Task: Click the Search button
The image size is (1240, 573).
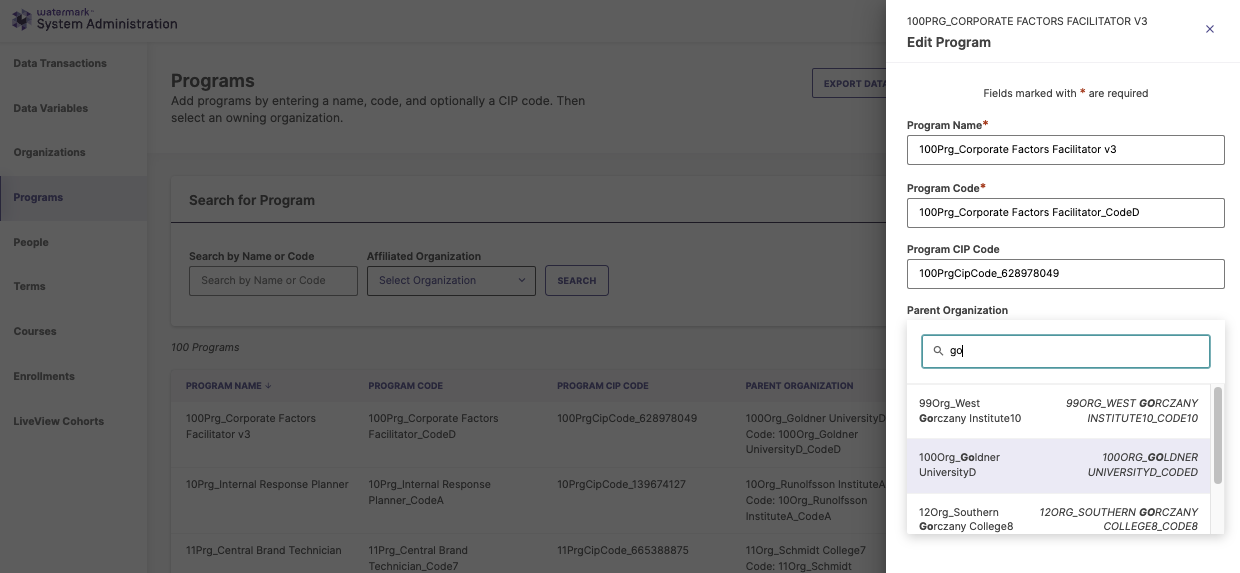Action: (x=577, y=281)
